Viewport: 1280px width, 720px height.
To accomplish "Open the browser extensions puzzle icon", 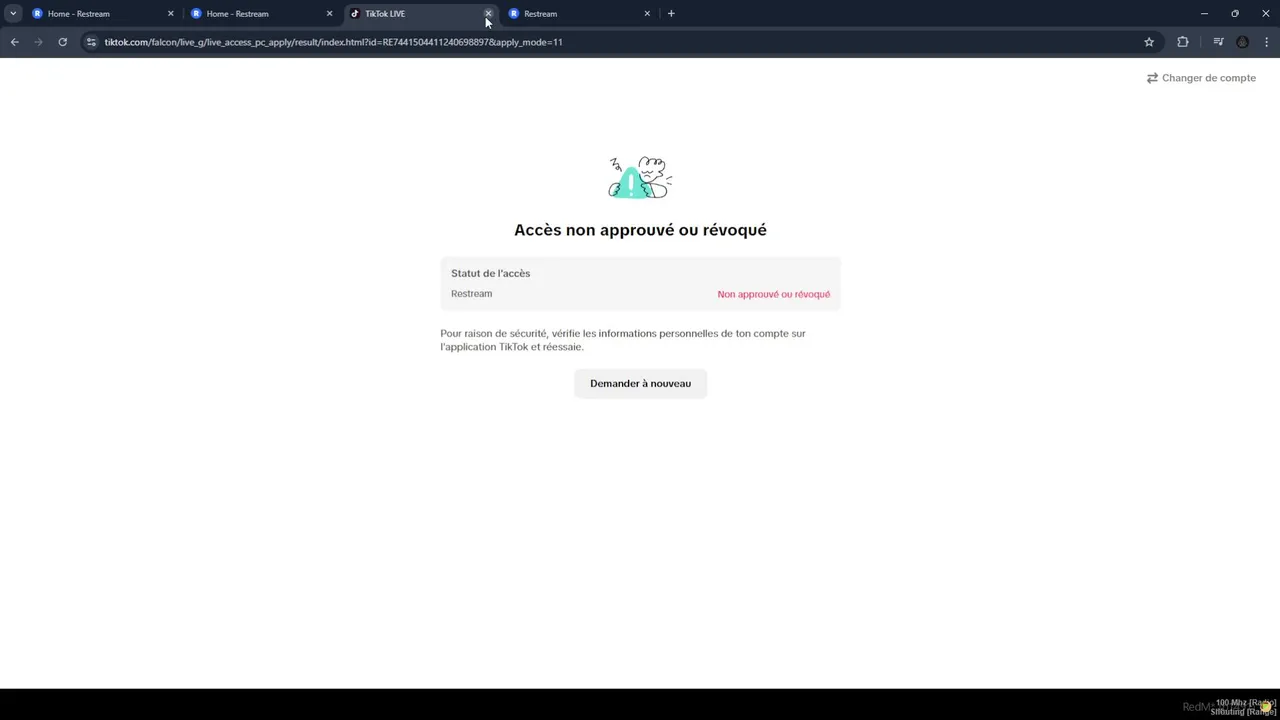I will pyautogui.click(x=1183, y=42).
